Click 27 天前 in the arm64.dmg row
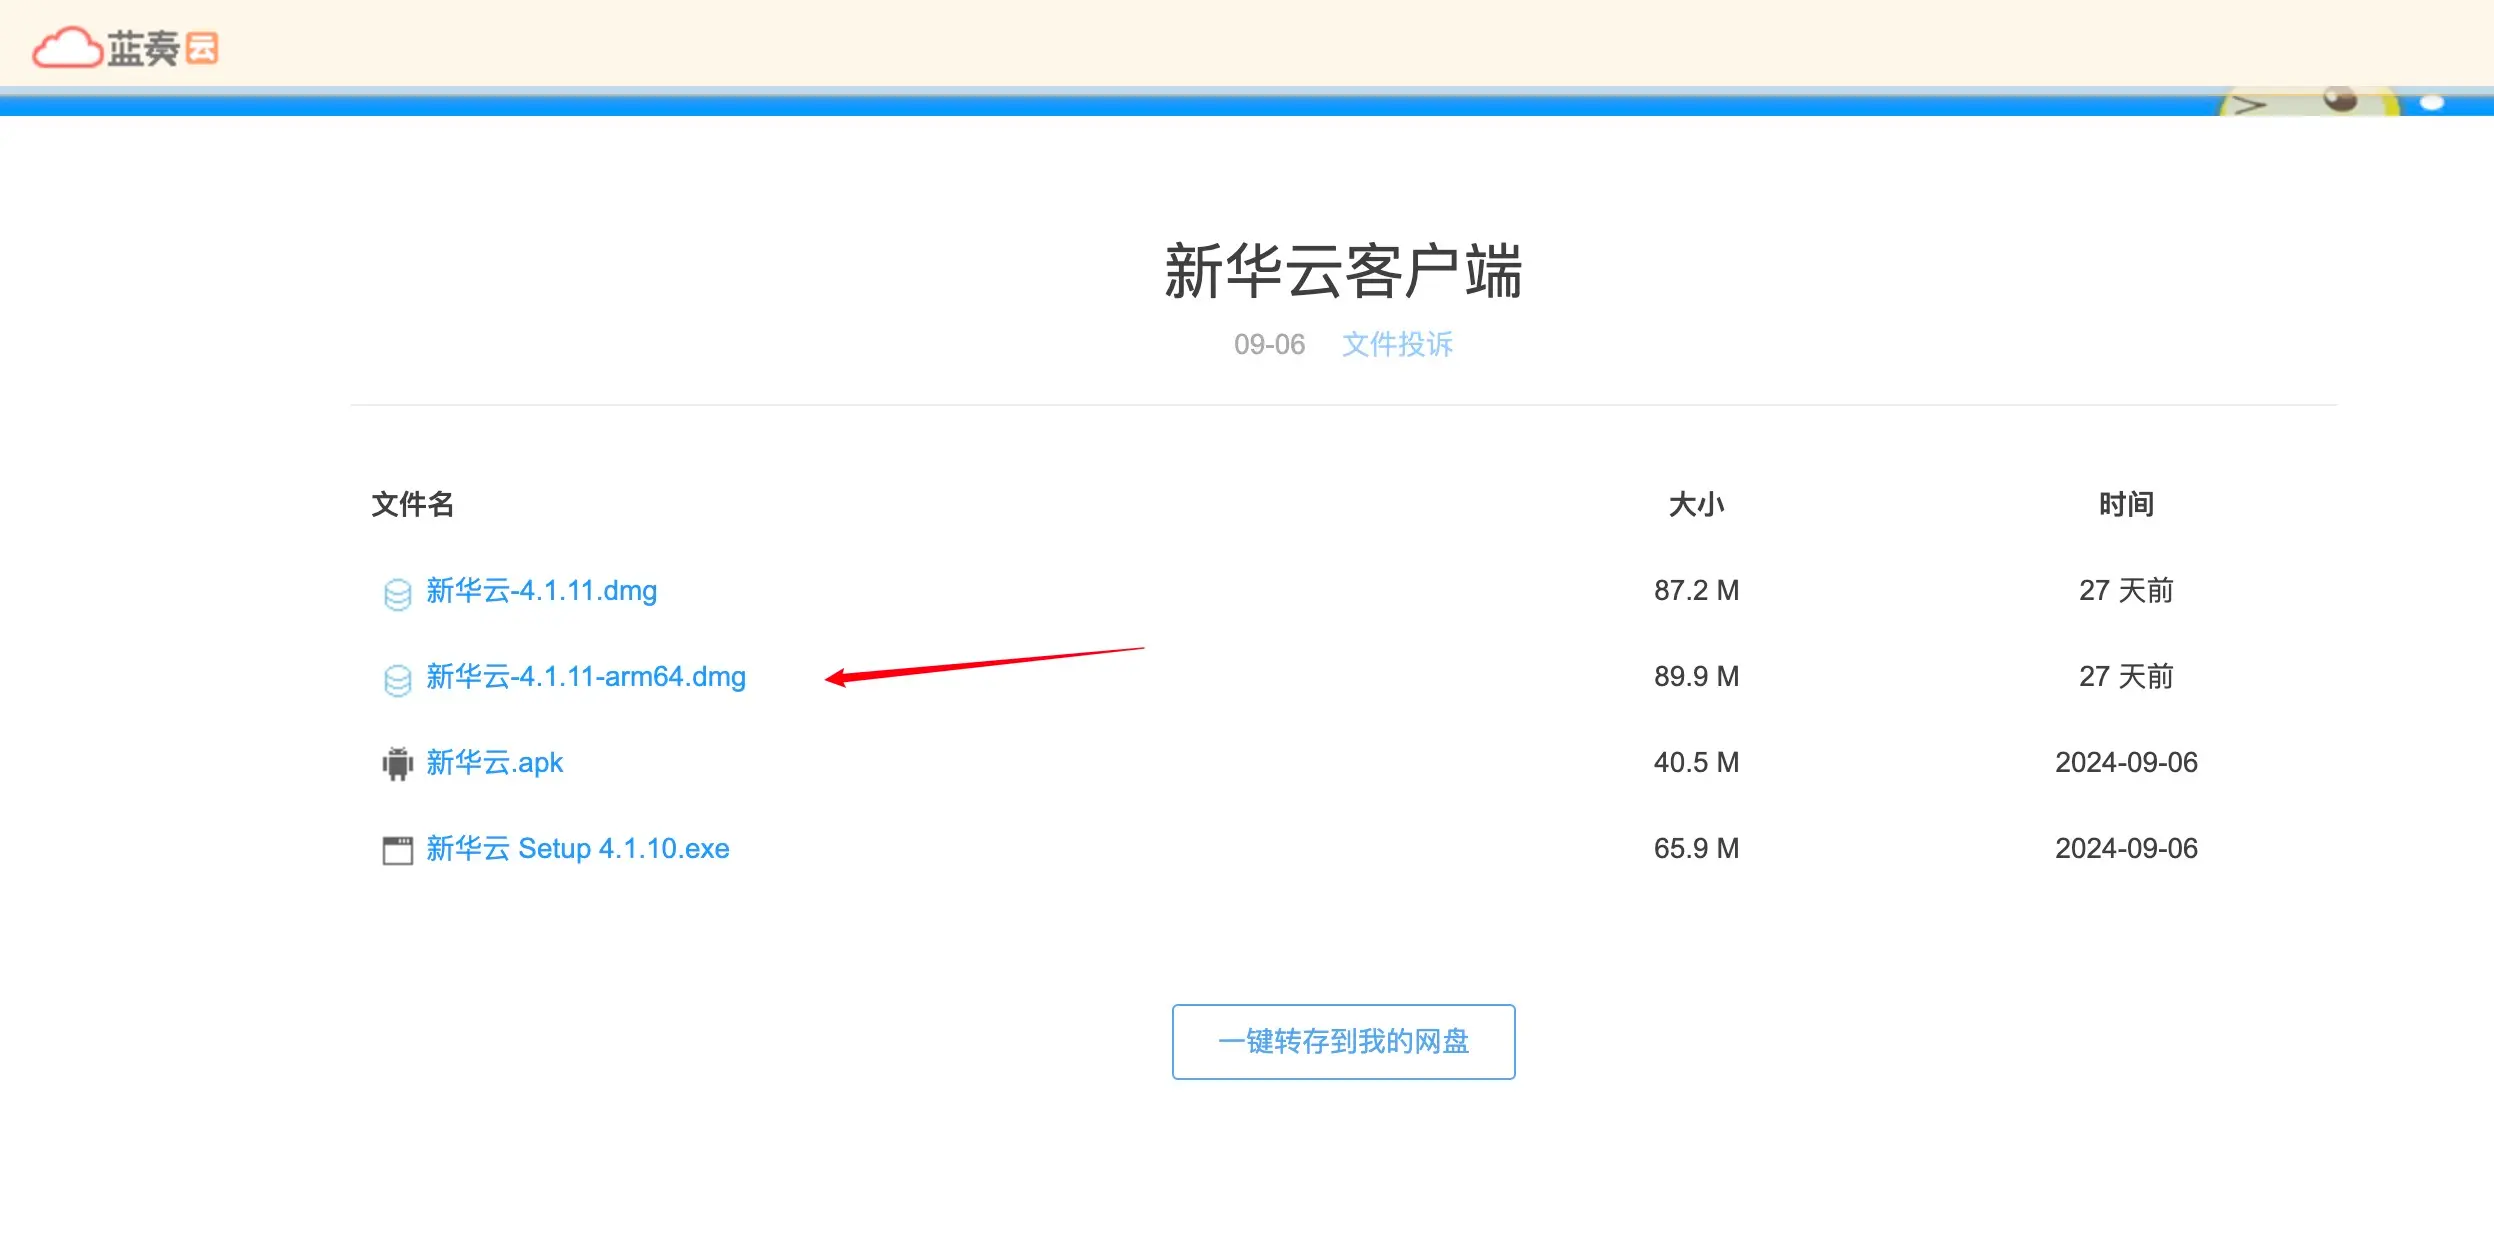This screenshot has height=1242, width=2494. point(2126,676)
